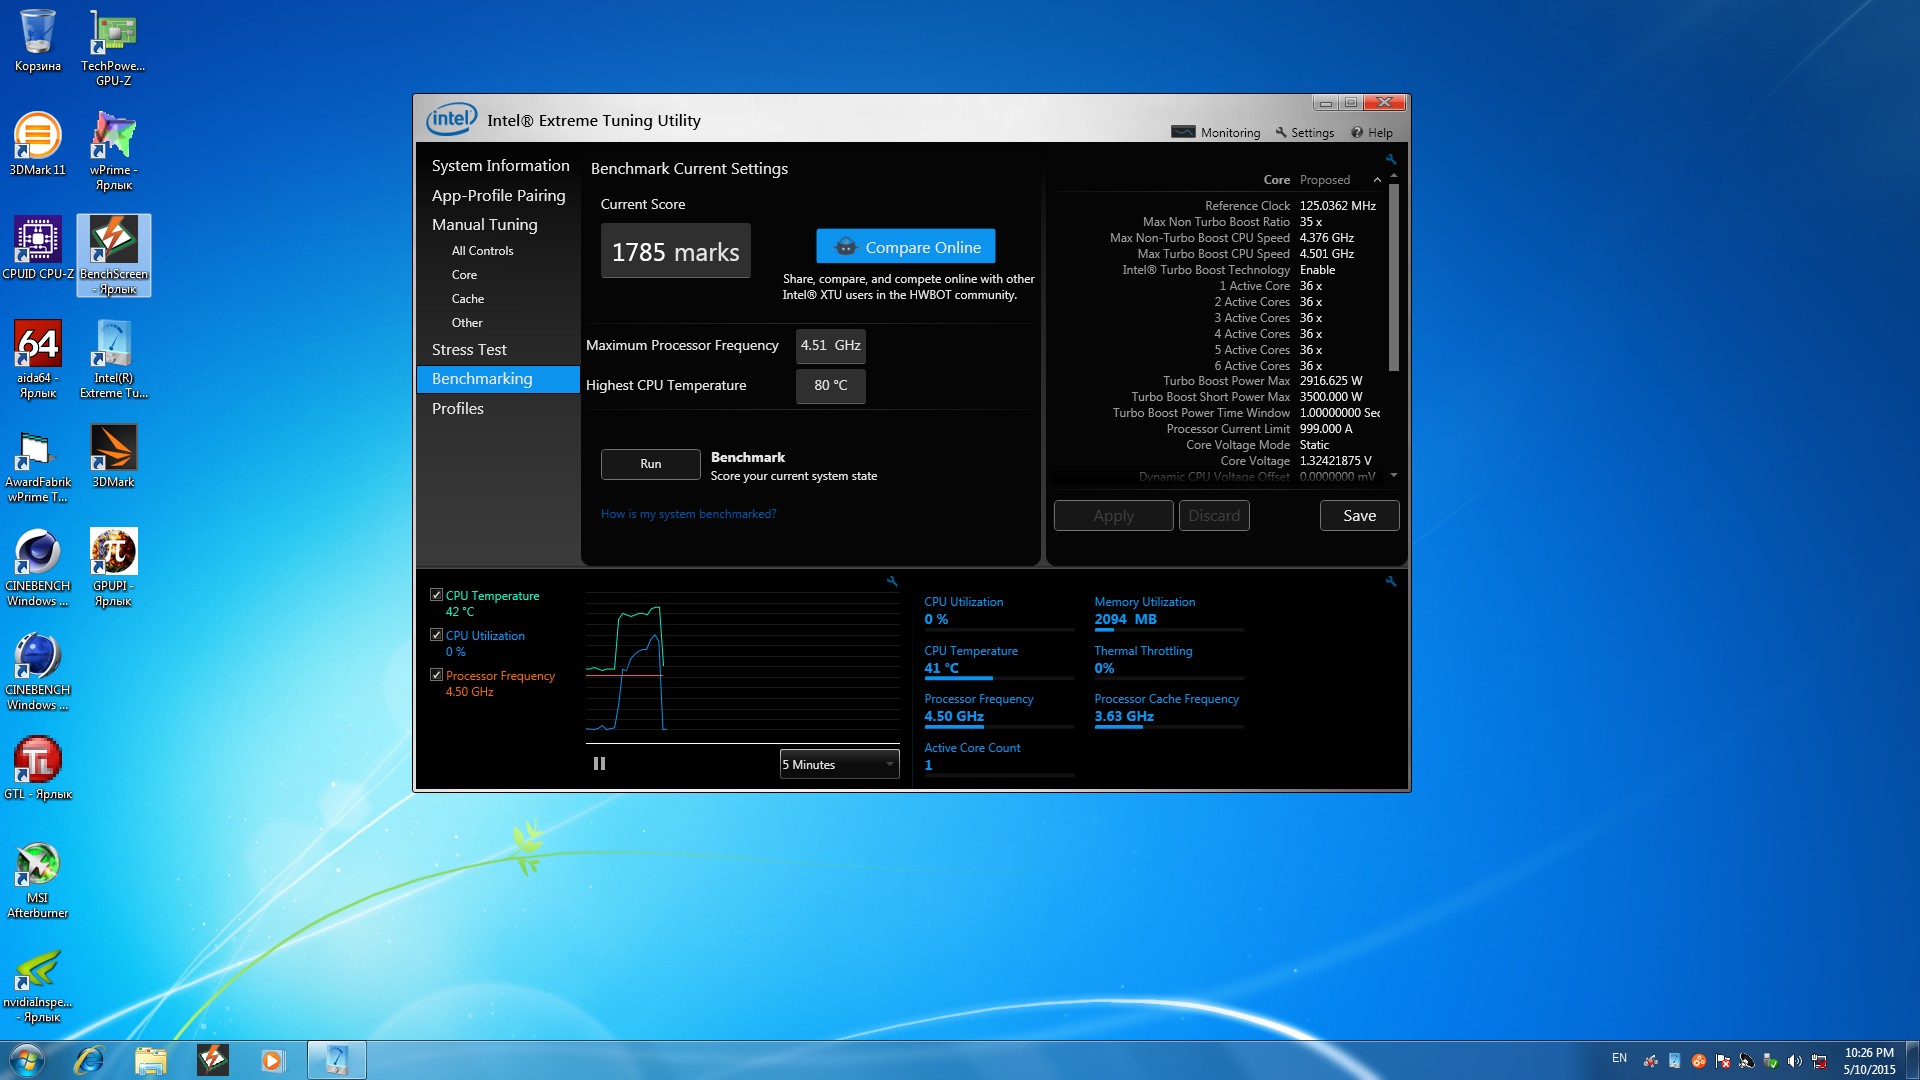Image resolution: width=1920 pixels, height=1080 pixels.
Task: Click Reference Clock value 125.0362 MHz
Action: tap(1337, 206)
